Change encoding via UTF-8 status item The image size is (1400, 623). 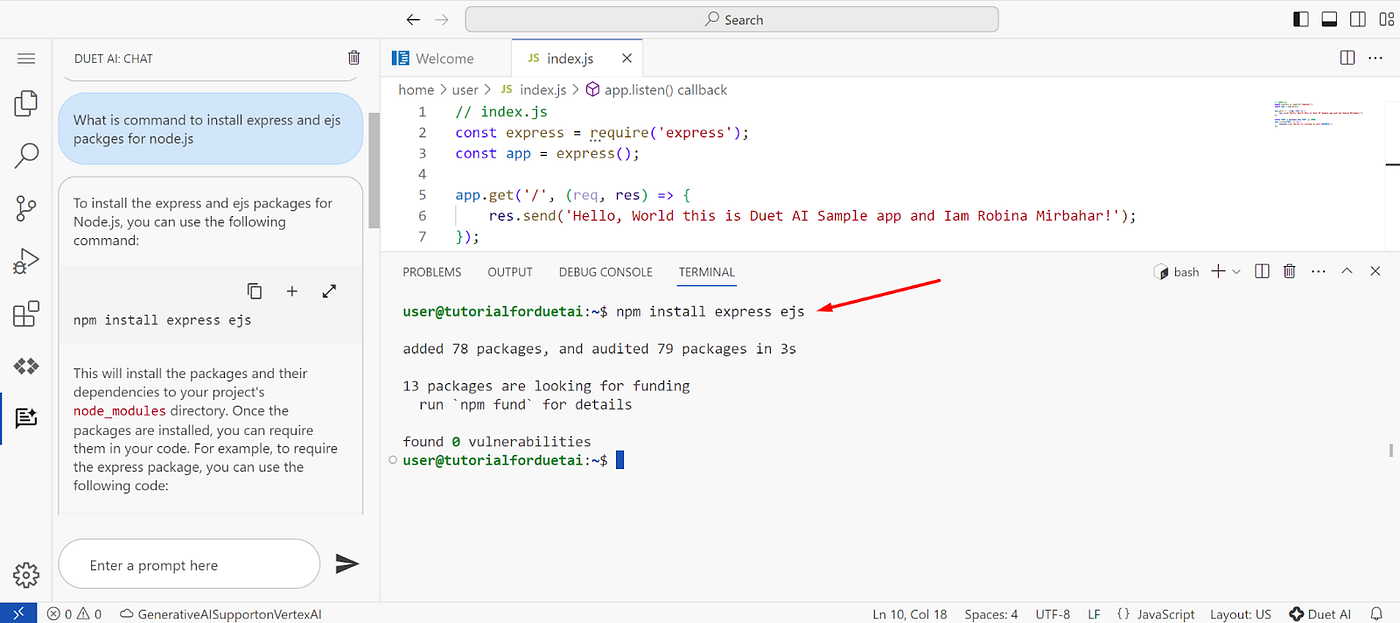click(x=1053, y=614)
